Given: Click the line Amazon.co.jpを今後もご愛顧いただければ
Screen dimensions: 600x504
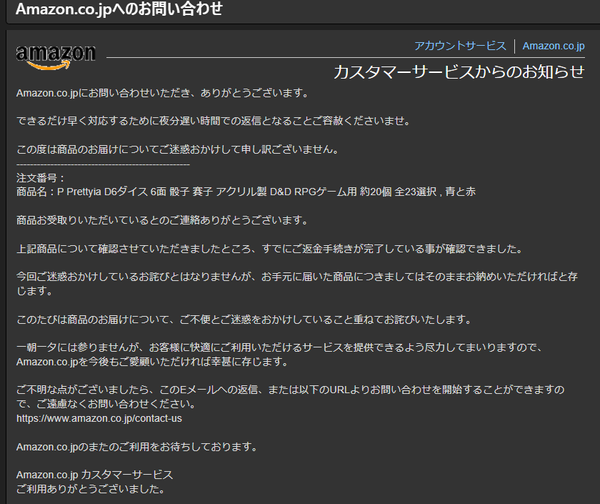Looking at the screenshot, I should click(152, 362).
